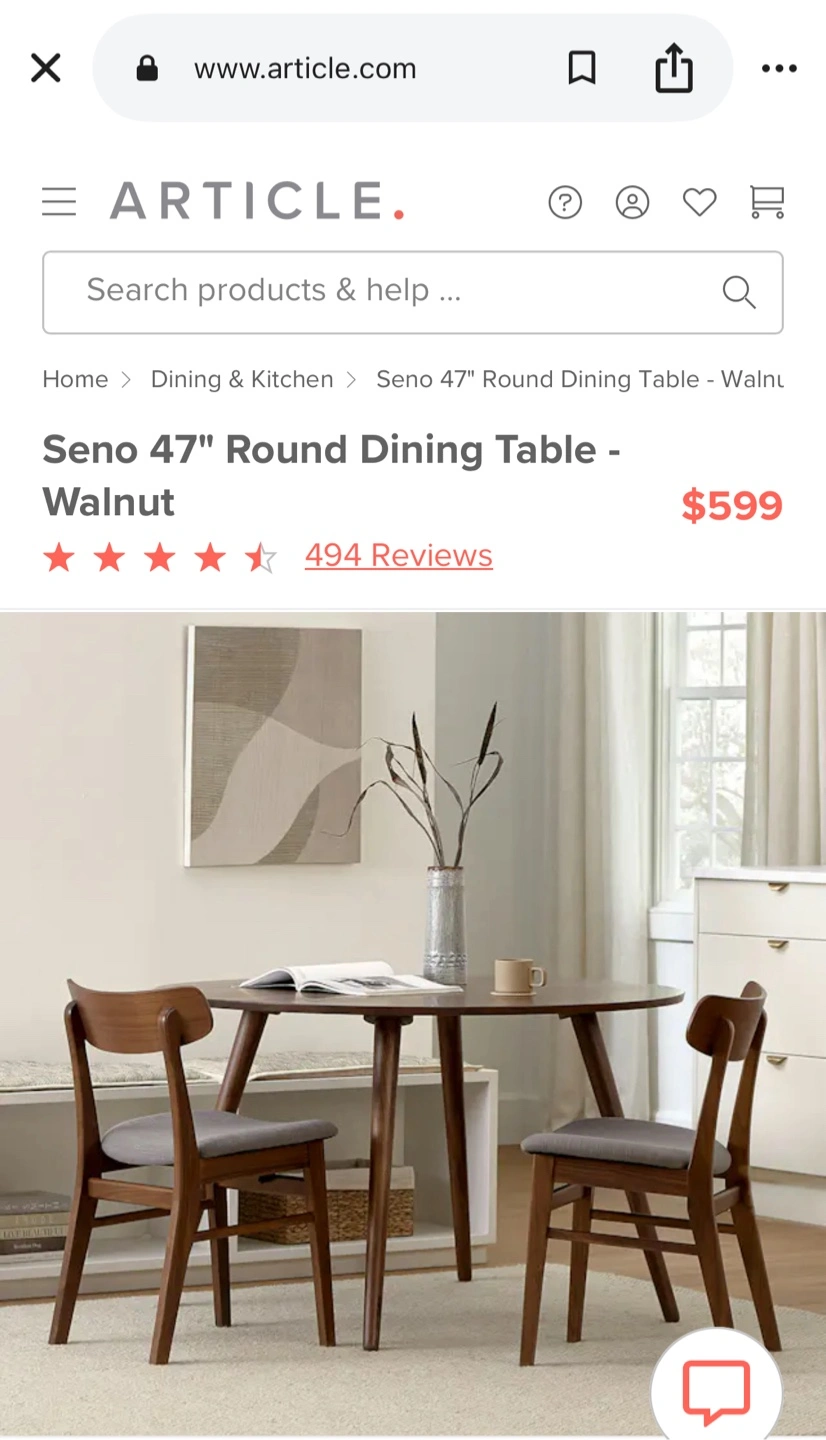Bookmark this page in browser
Image resolution: width=826 pixels, height=1440 pixels.
[x=582, y=68]
